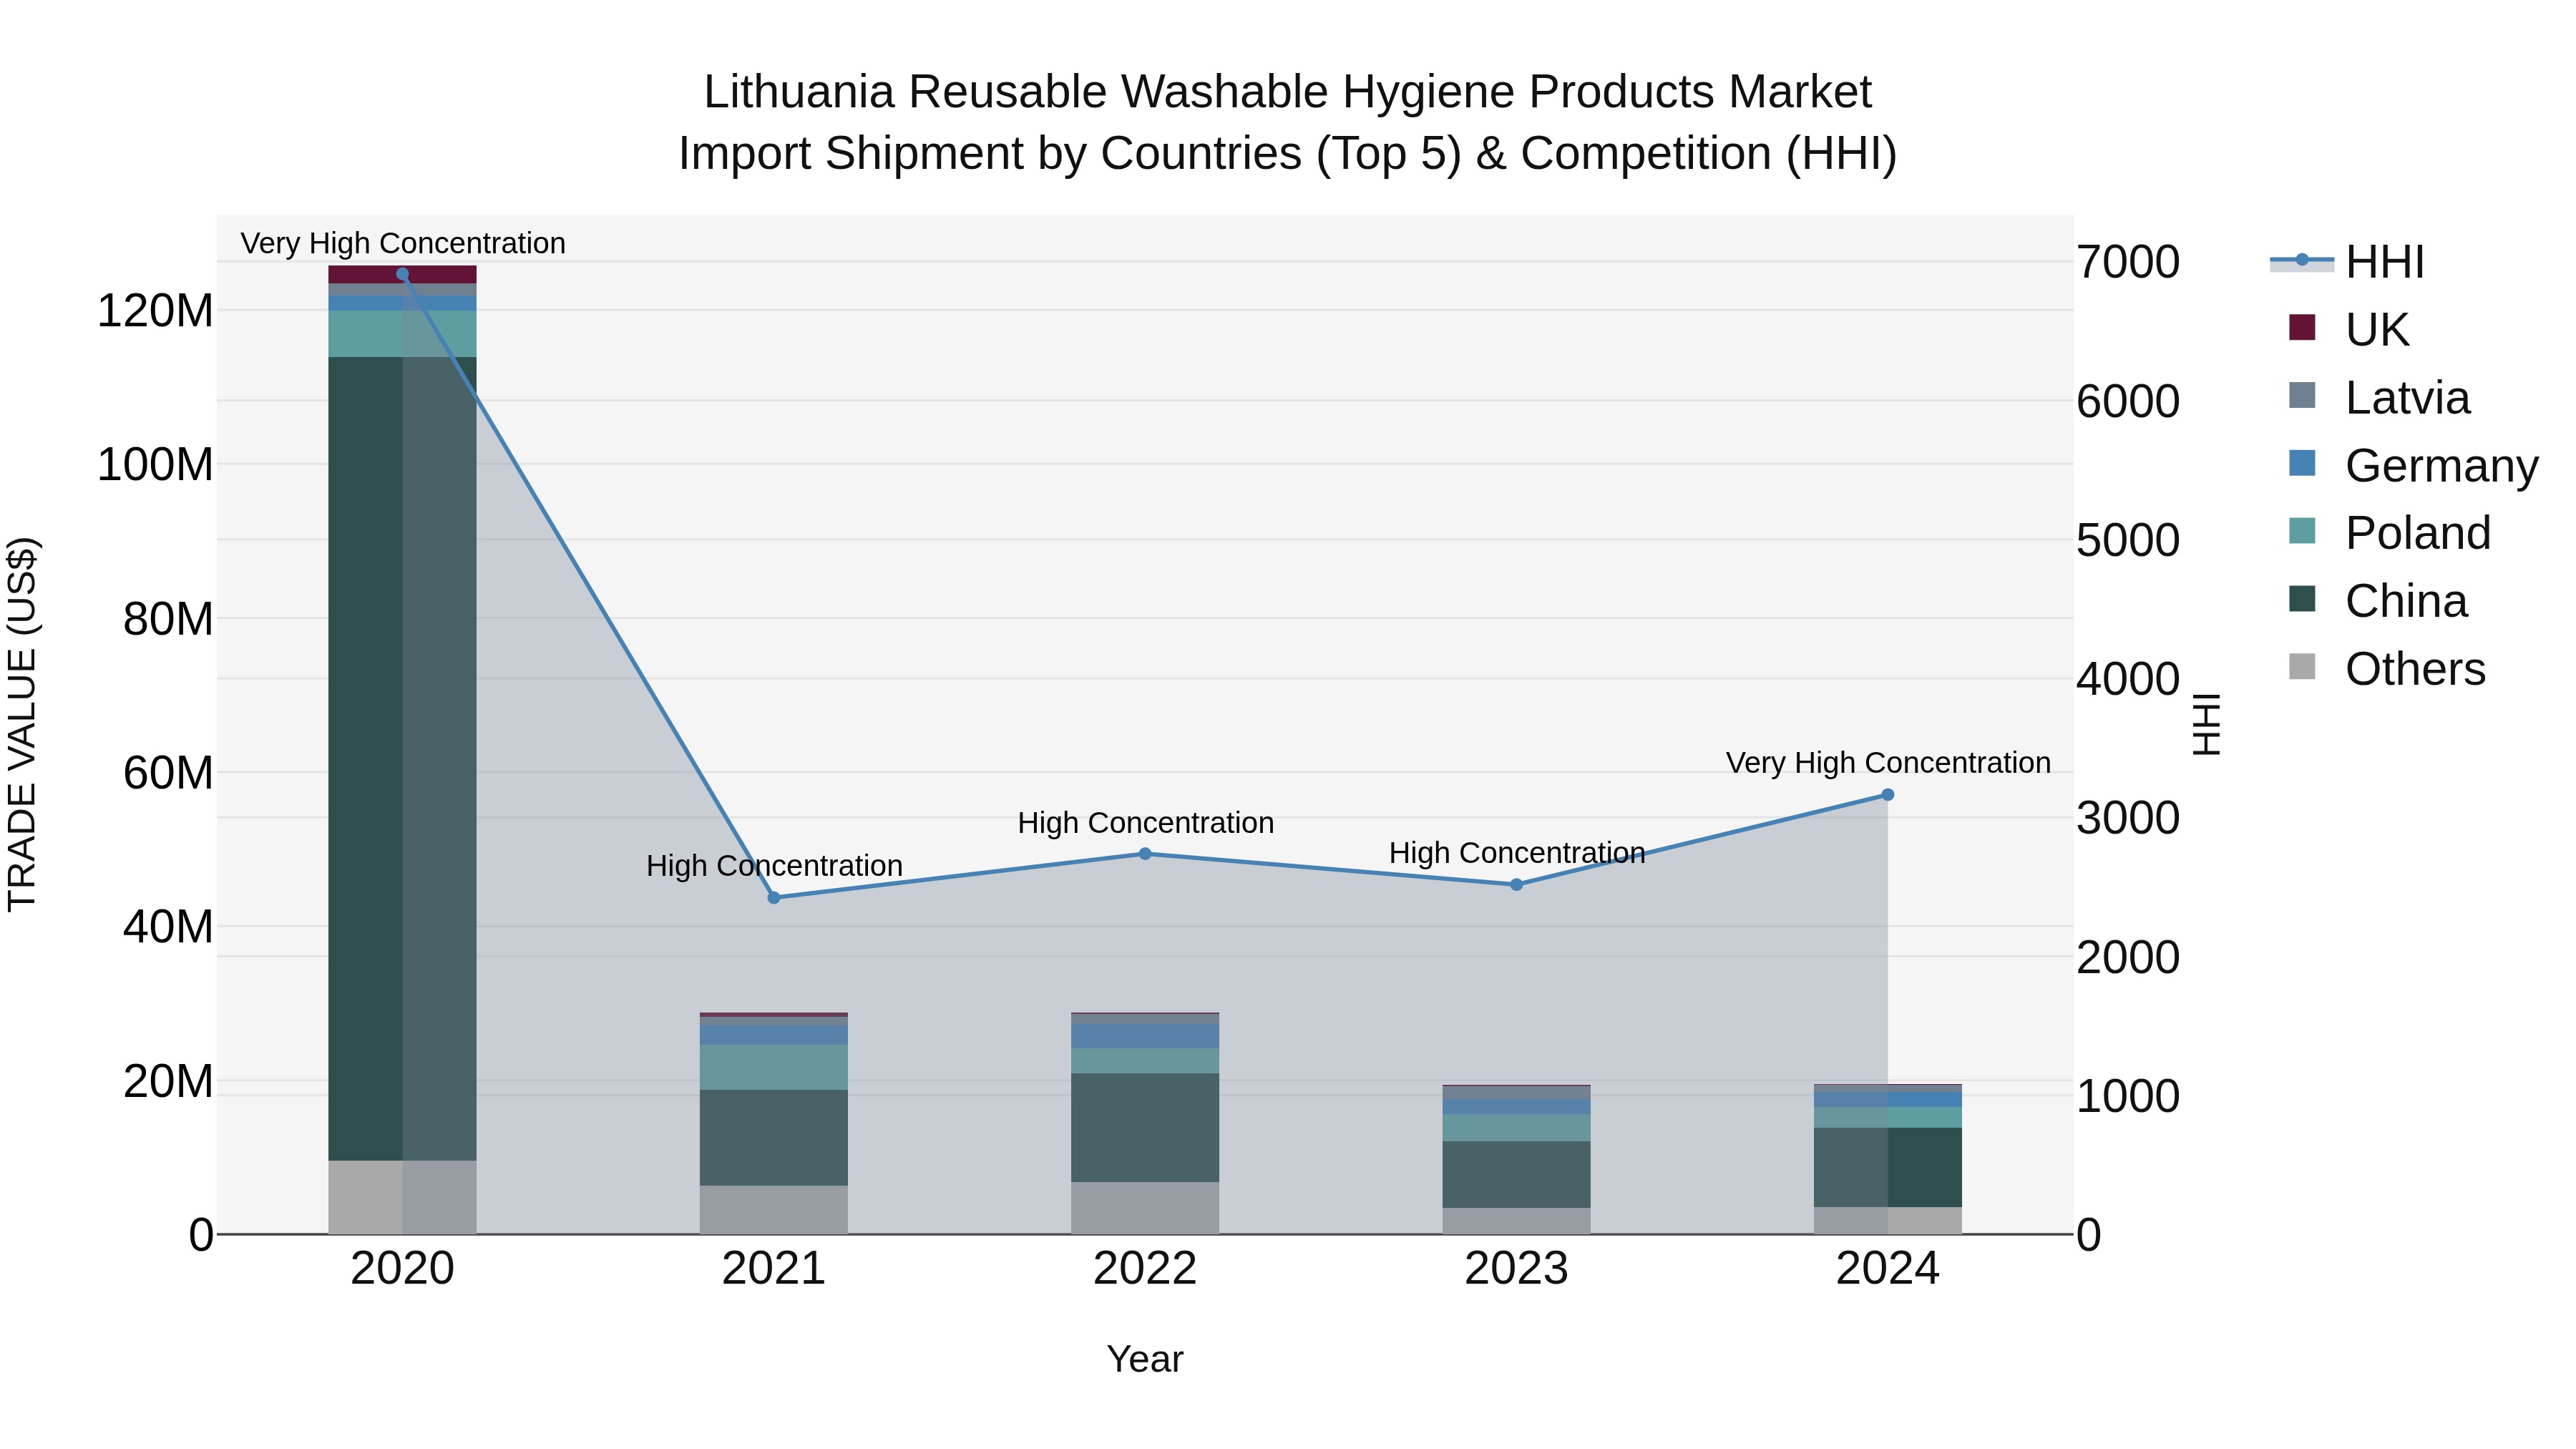
Task: Click the Poland segment of 2023 bar
Action: click(1516, 1128)
